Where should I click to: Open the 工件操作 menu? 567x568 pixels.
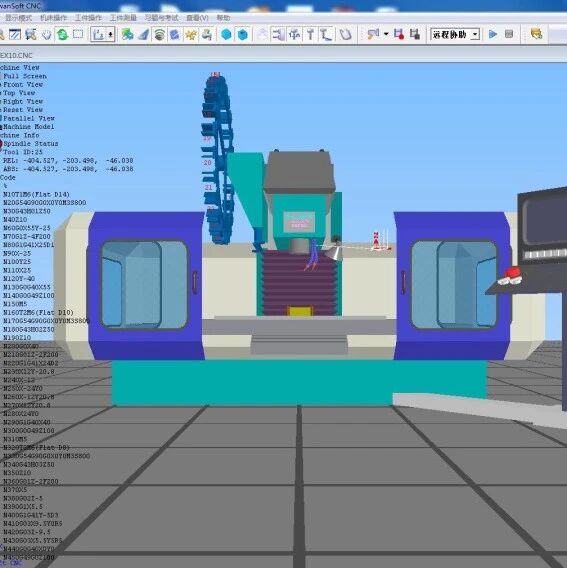[x=88, y=18]
